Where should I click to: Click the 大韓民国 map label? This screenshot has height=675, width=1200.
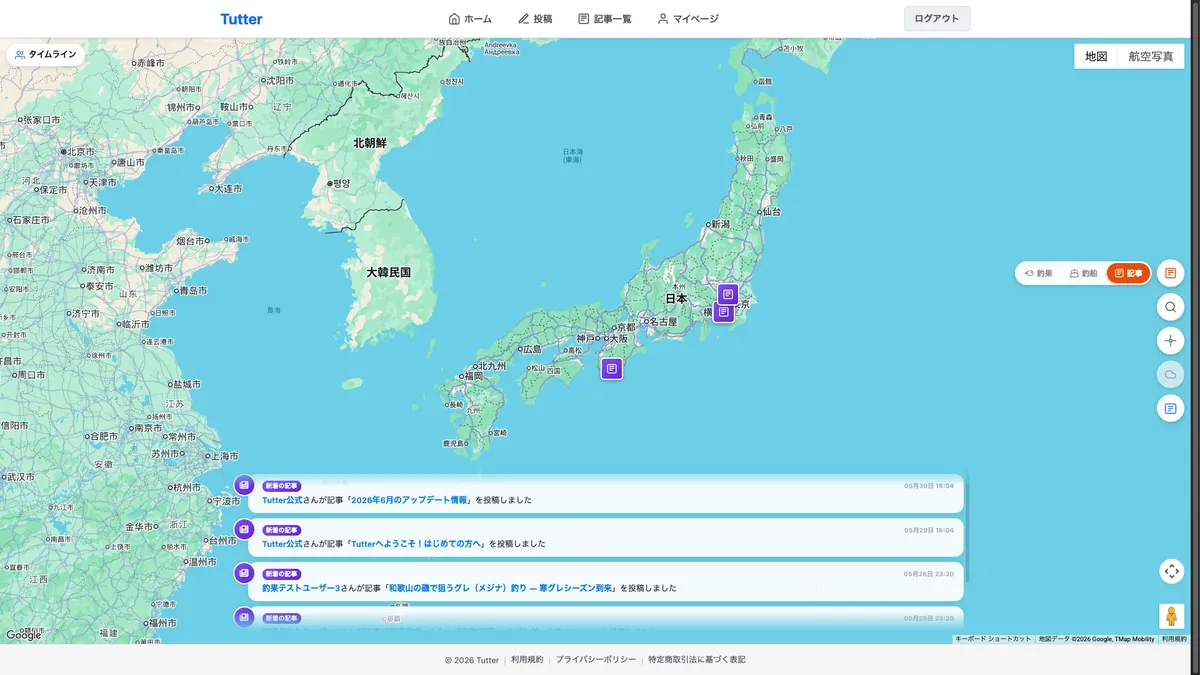pyautogui.click(x=388, y=272)
